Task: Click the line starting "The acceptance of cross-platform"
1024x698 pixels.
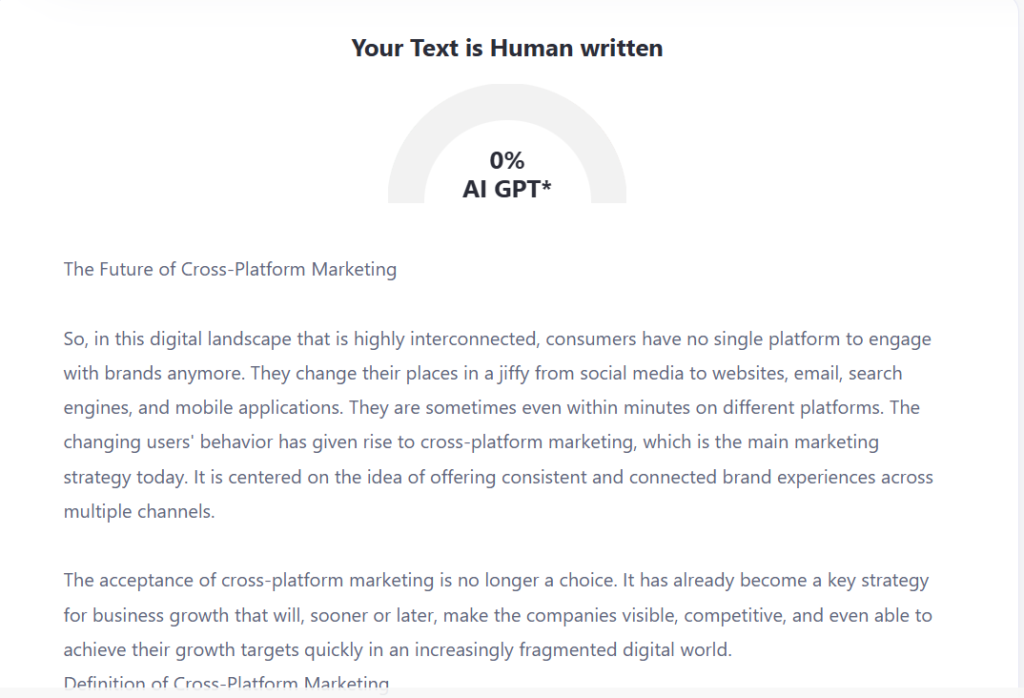Action: [x=496, y=580]
